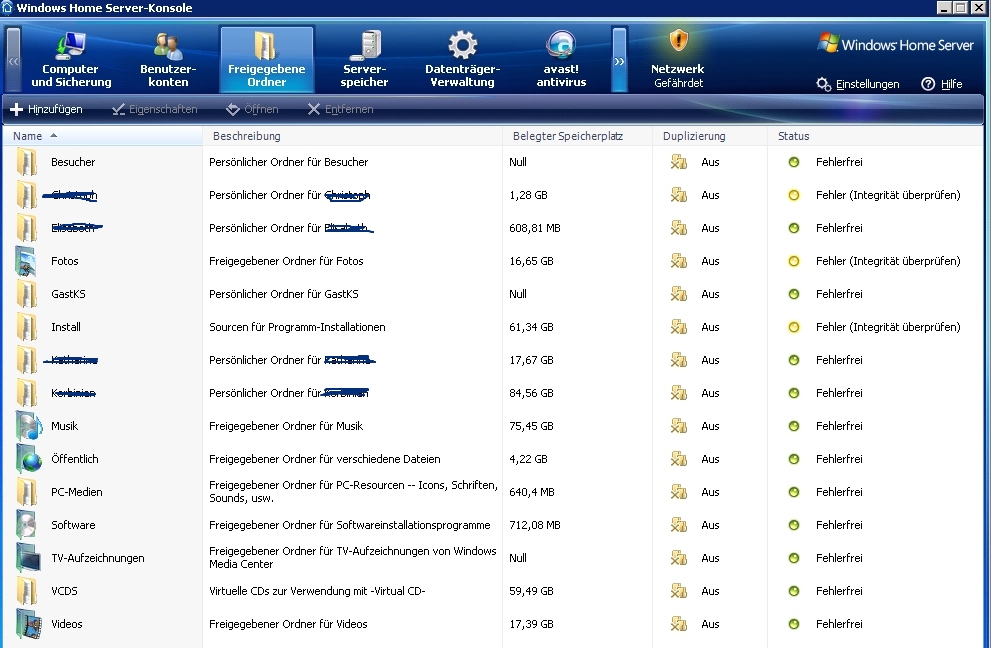Select the Besucher name text

tap(73, 162)
